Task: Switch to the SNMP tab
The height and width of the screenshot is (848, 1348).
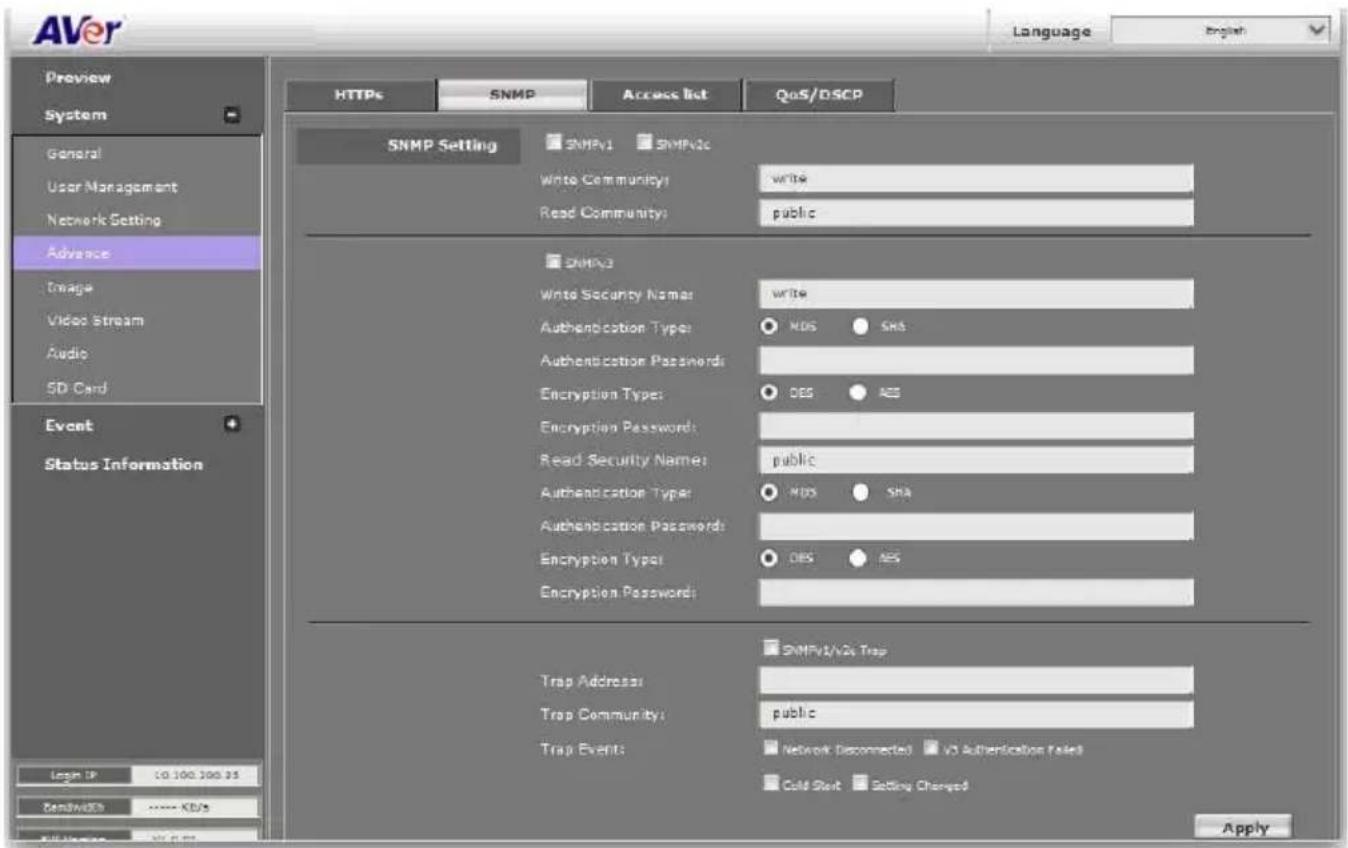Action: pyautogui.click(x=512, y=95)
